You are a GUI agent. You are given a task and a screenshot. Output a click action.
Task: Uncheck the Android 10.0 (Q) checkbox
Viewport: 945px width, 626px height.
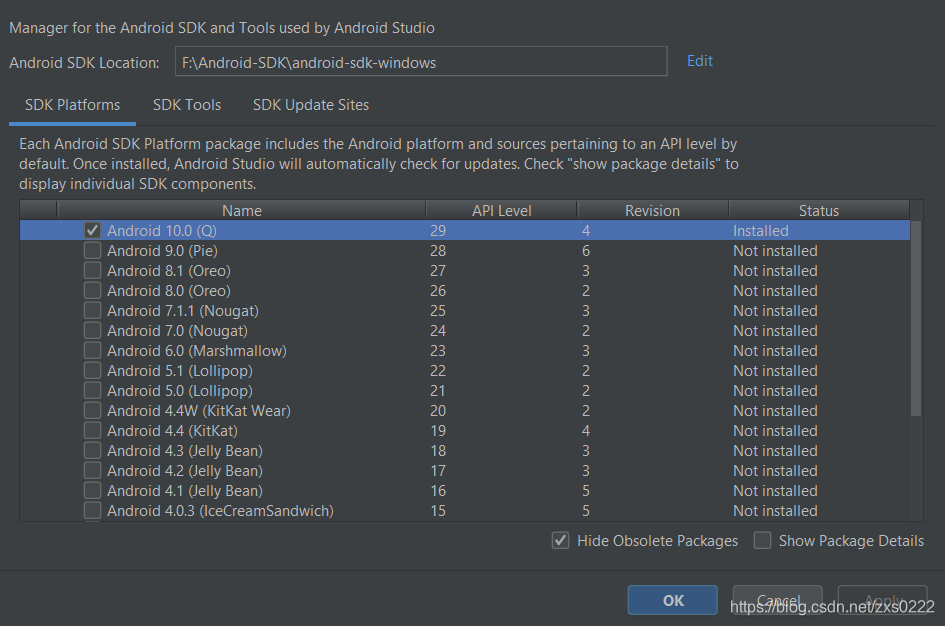[x=91, y=230]
